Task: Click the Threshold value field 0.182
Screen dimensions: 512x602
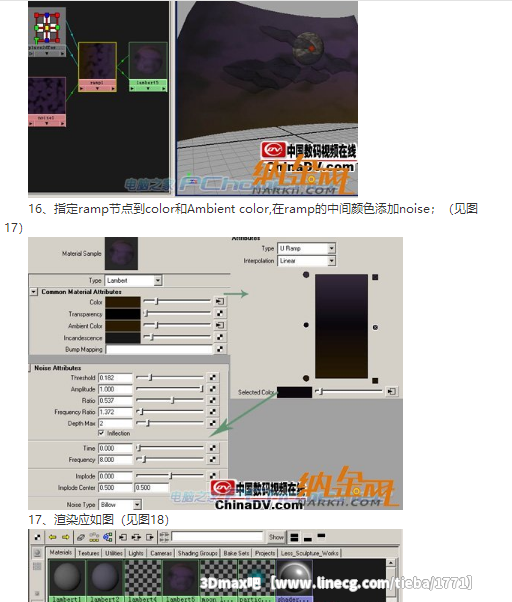Action: [x=115, y=378]
